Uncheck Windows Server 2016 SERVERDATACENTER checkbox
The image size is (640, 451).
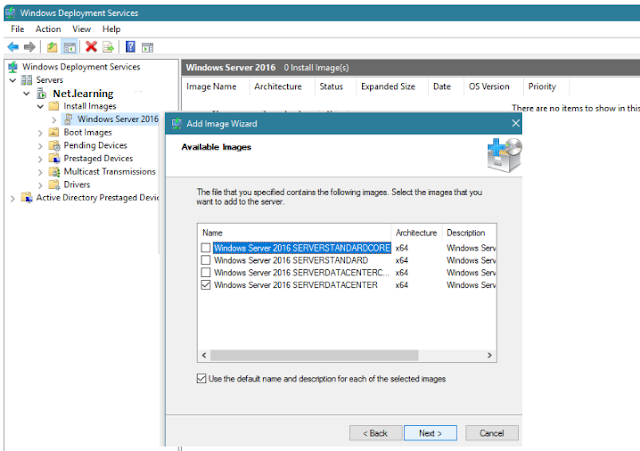click(x=206, y=285)
